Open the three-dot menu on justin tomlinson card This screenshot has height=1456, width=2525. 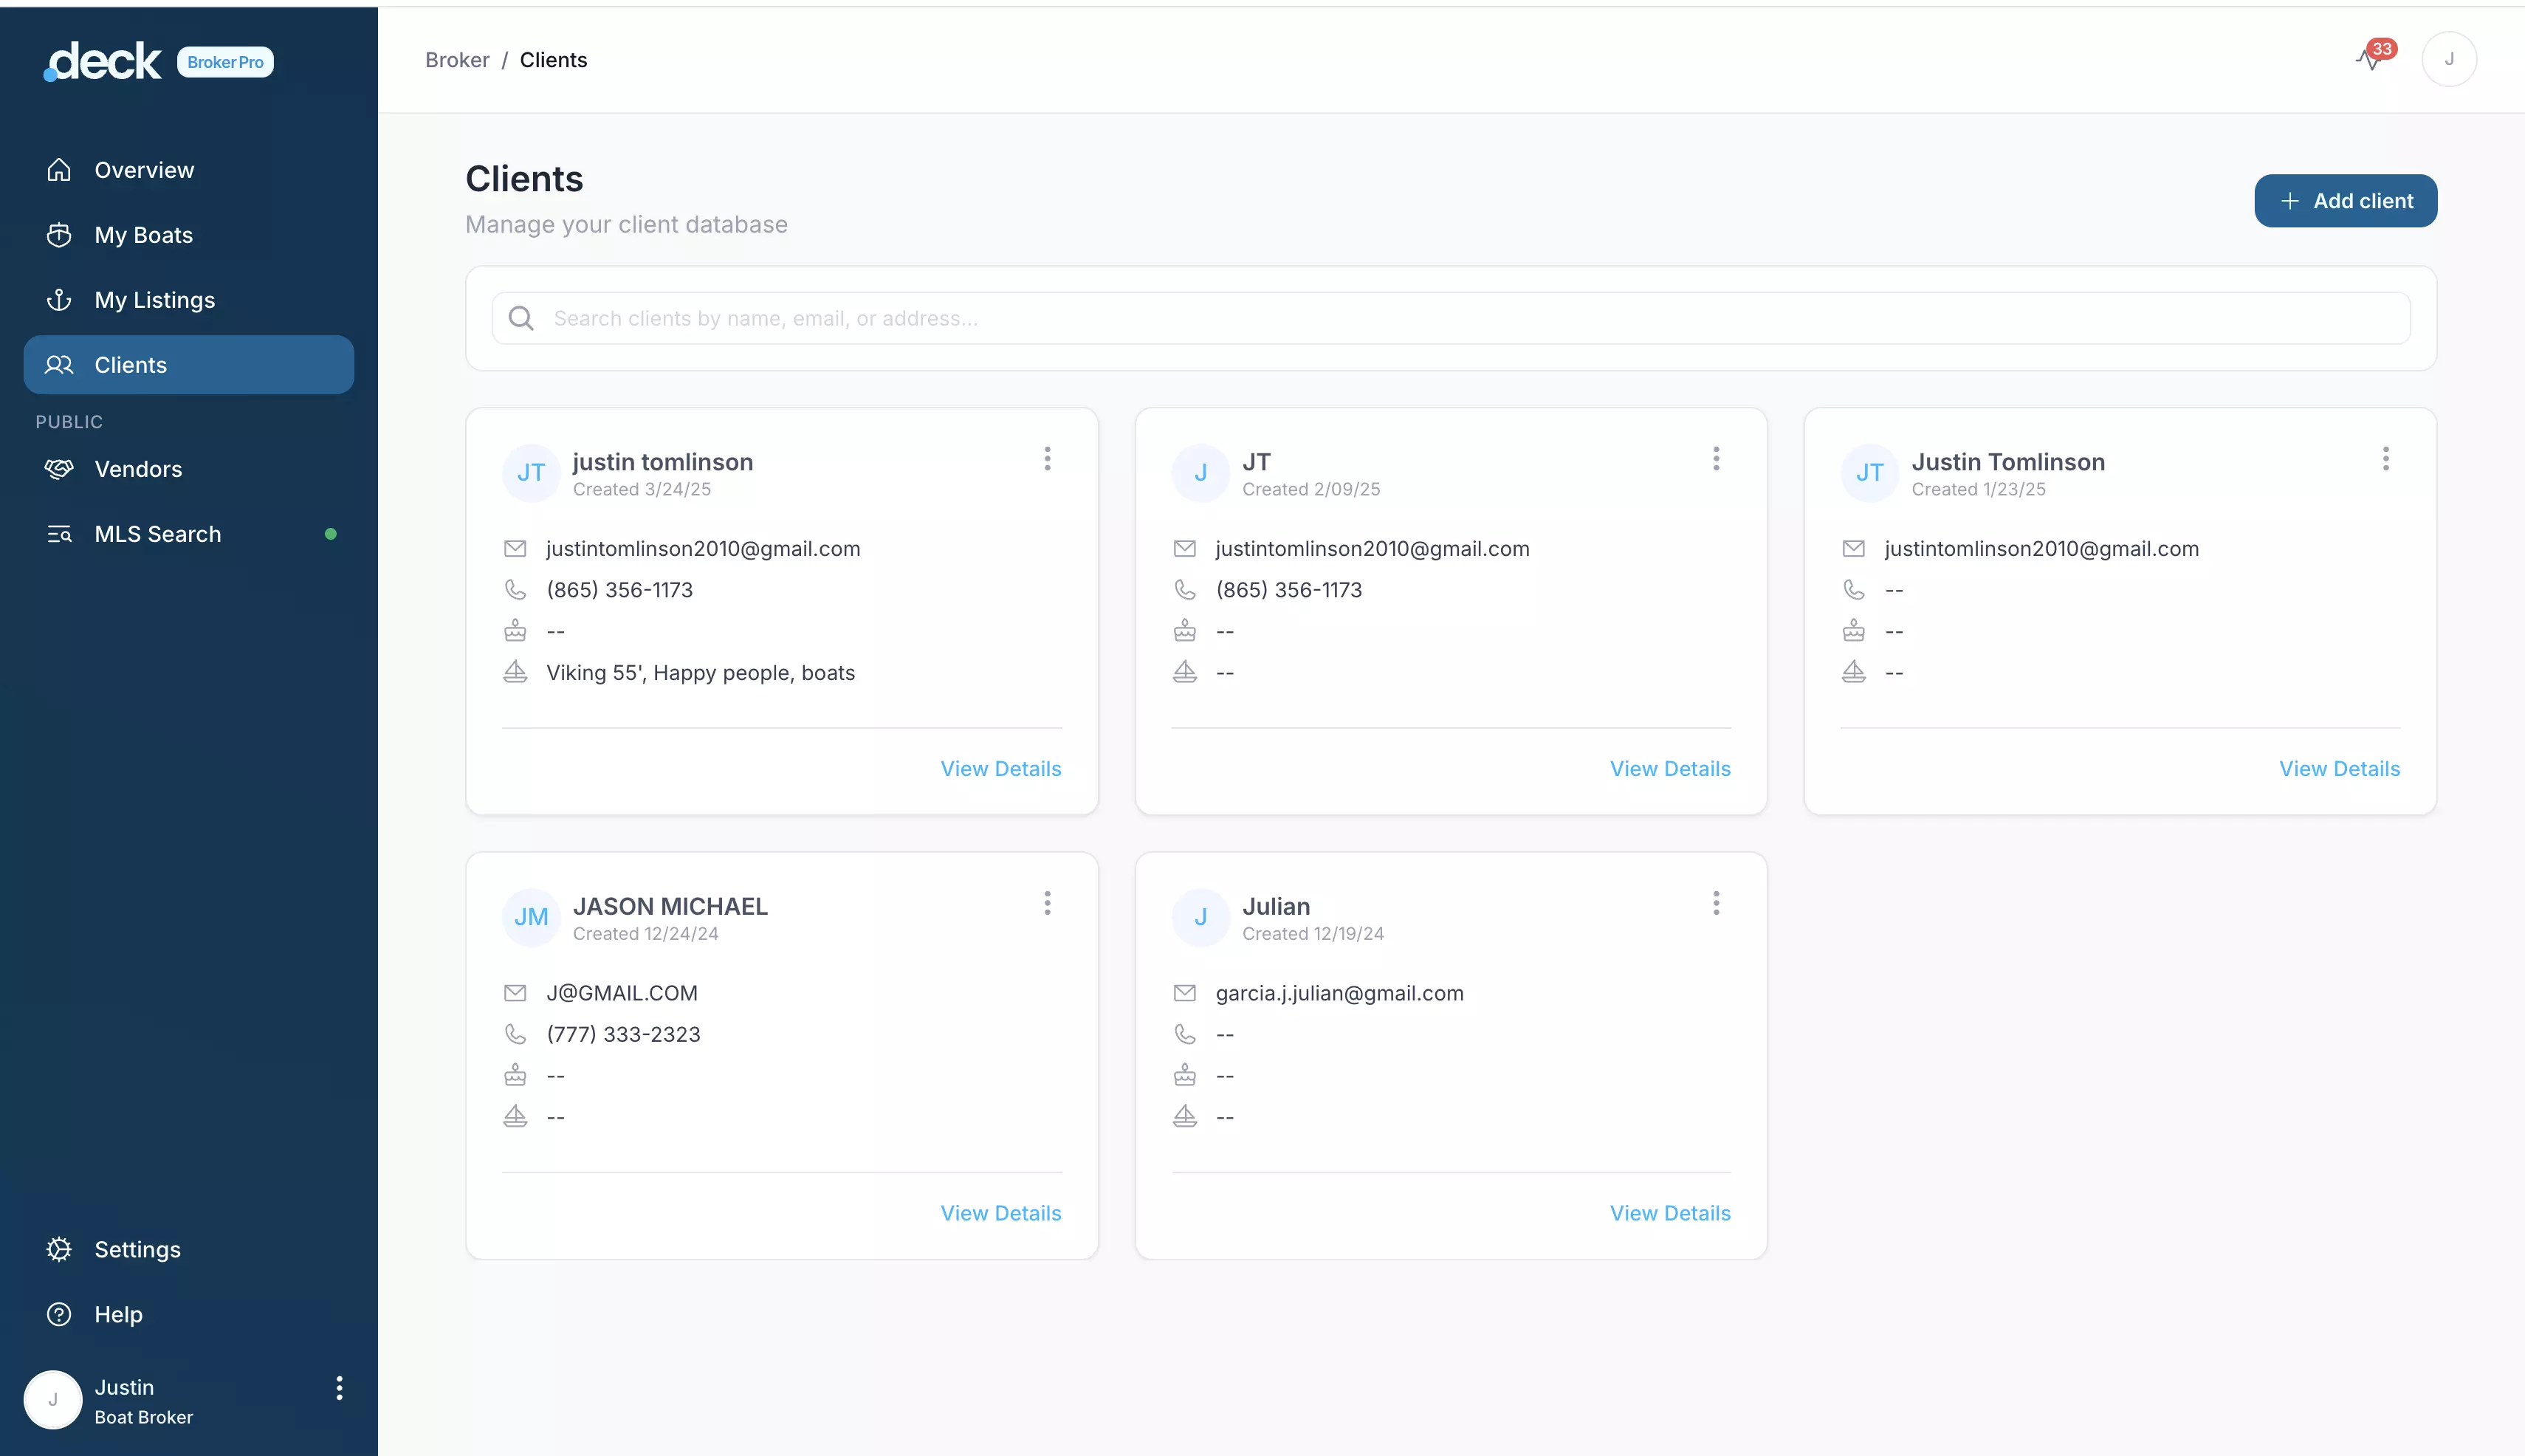(1047, 459)
